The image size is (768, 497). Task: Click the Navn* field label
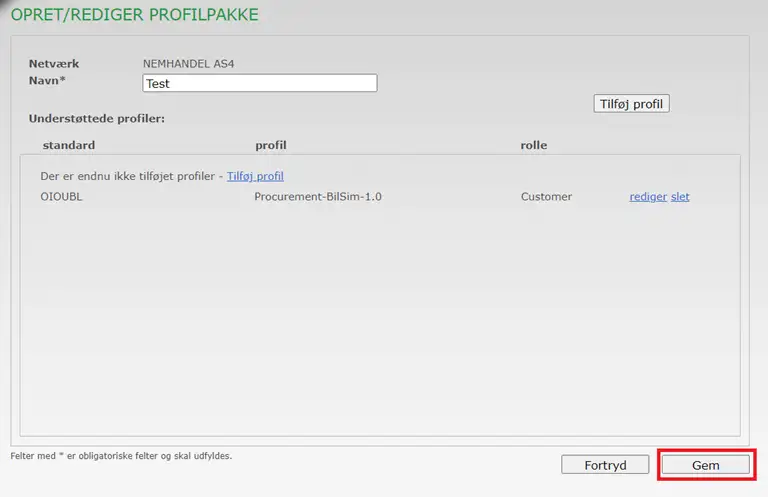(54, 80)
